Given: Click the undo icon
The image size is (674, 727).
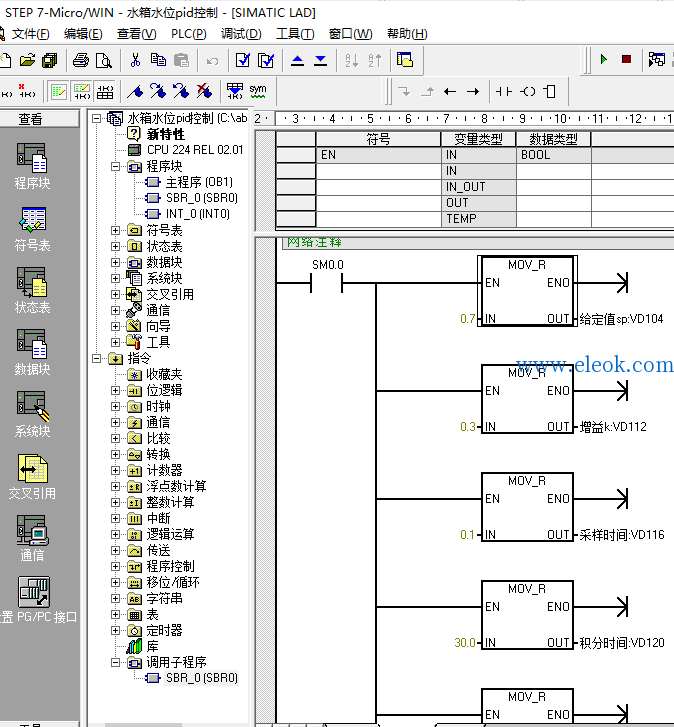Looking at the screenshot, I should [x=212, y=61].
